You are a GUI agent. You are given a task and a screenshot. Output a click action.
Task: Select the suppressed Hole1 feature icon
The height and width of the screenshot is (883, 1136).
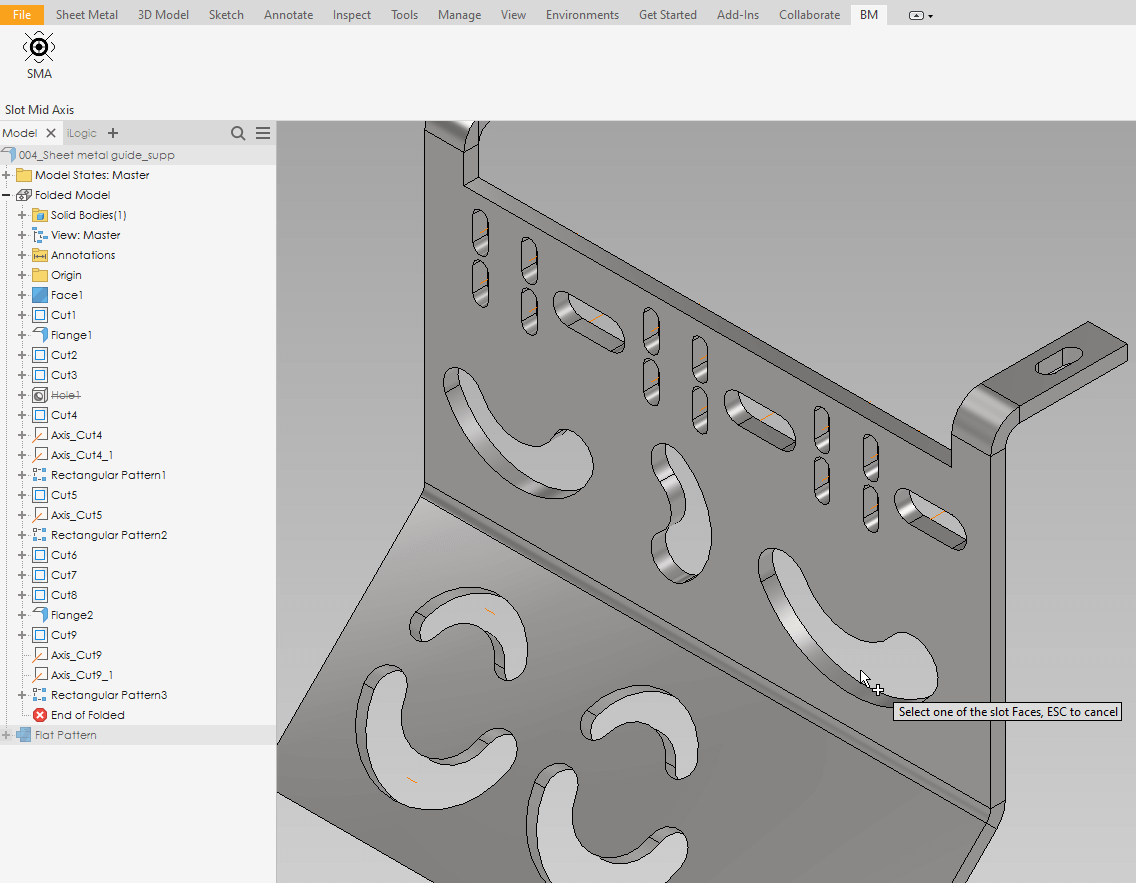pyautogui.click(x=40, y=395)
